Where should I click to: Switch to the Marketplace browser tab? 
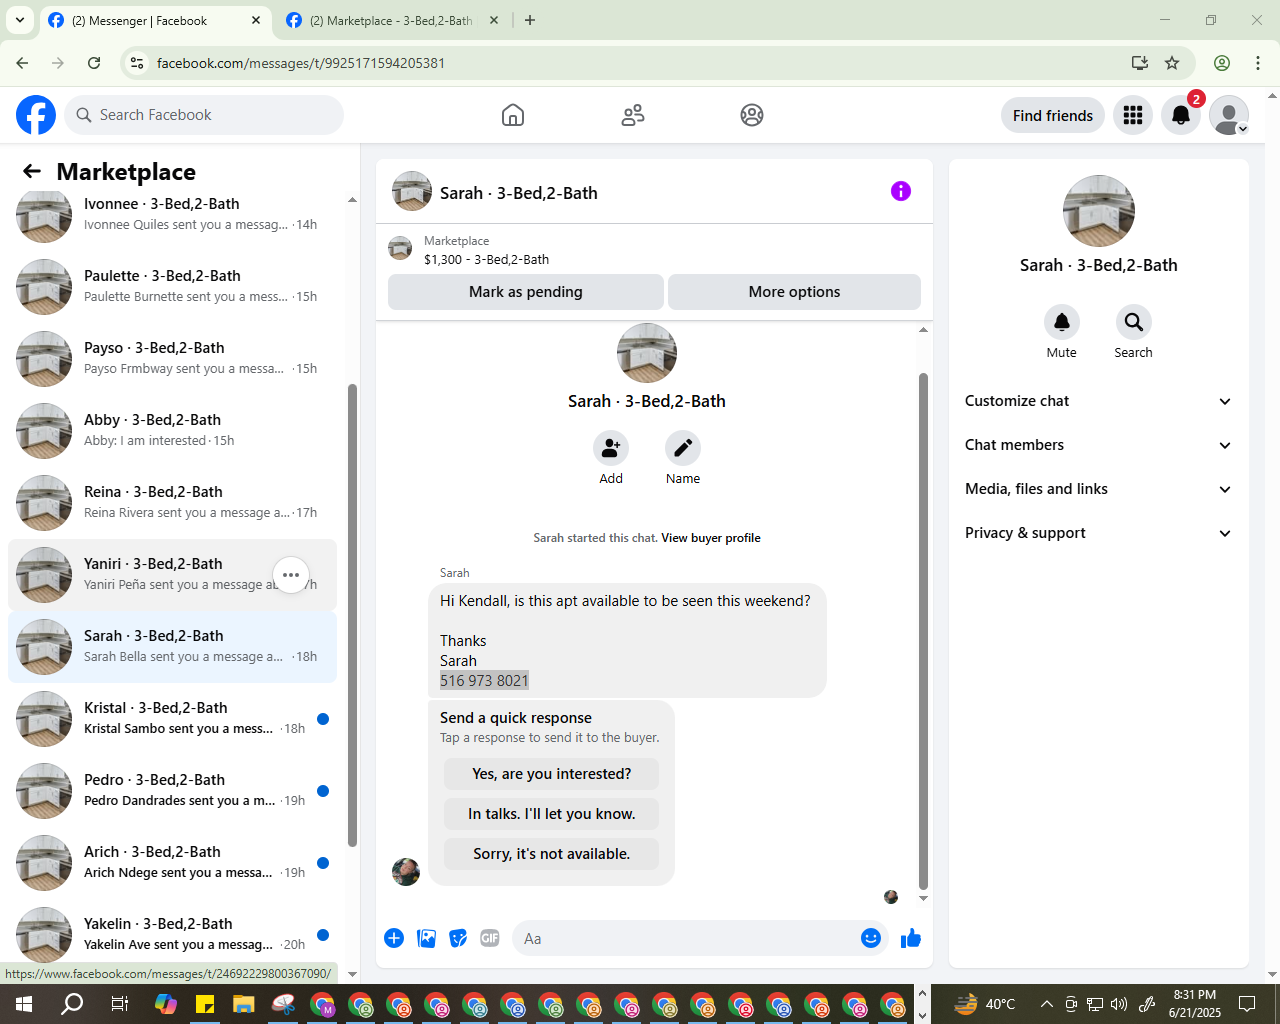(x=391, y=20)
